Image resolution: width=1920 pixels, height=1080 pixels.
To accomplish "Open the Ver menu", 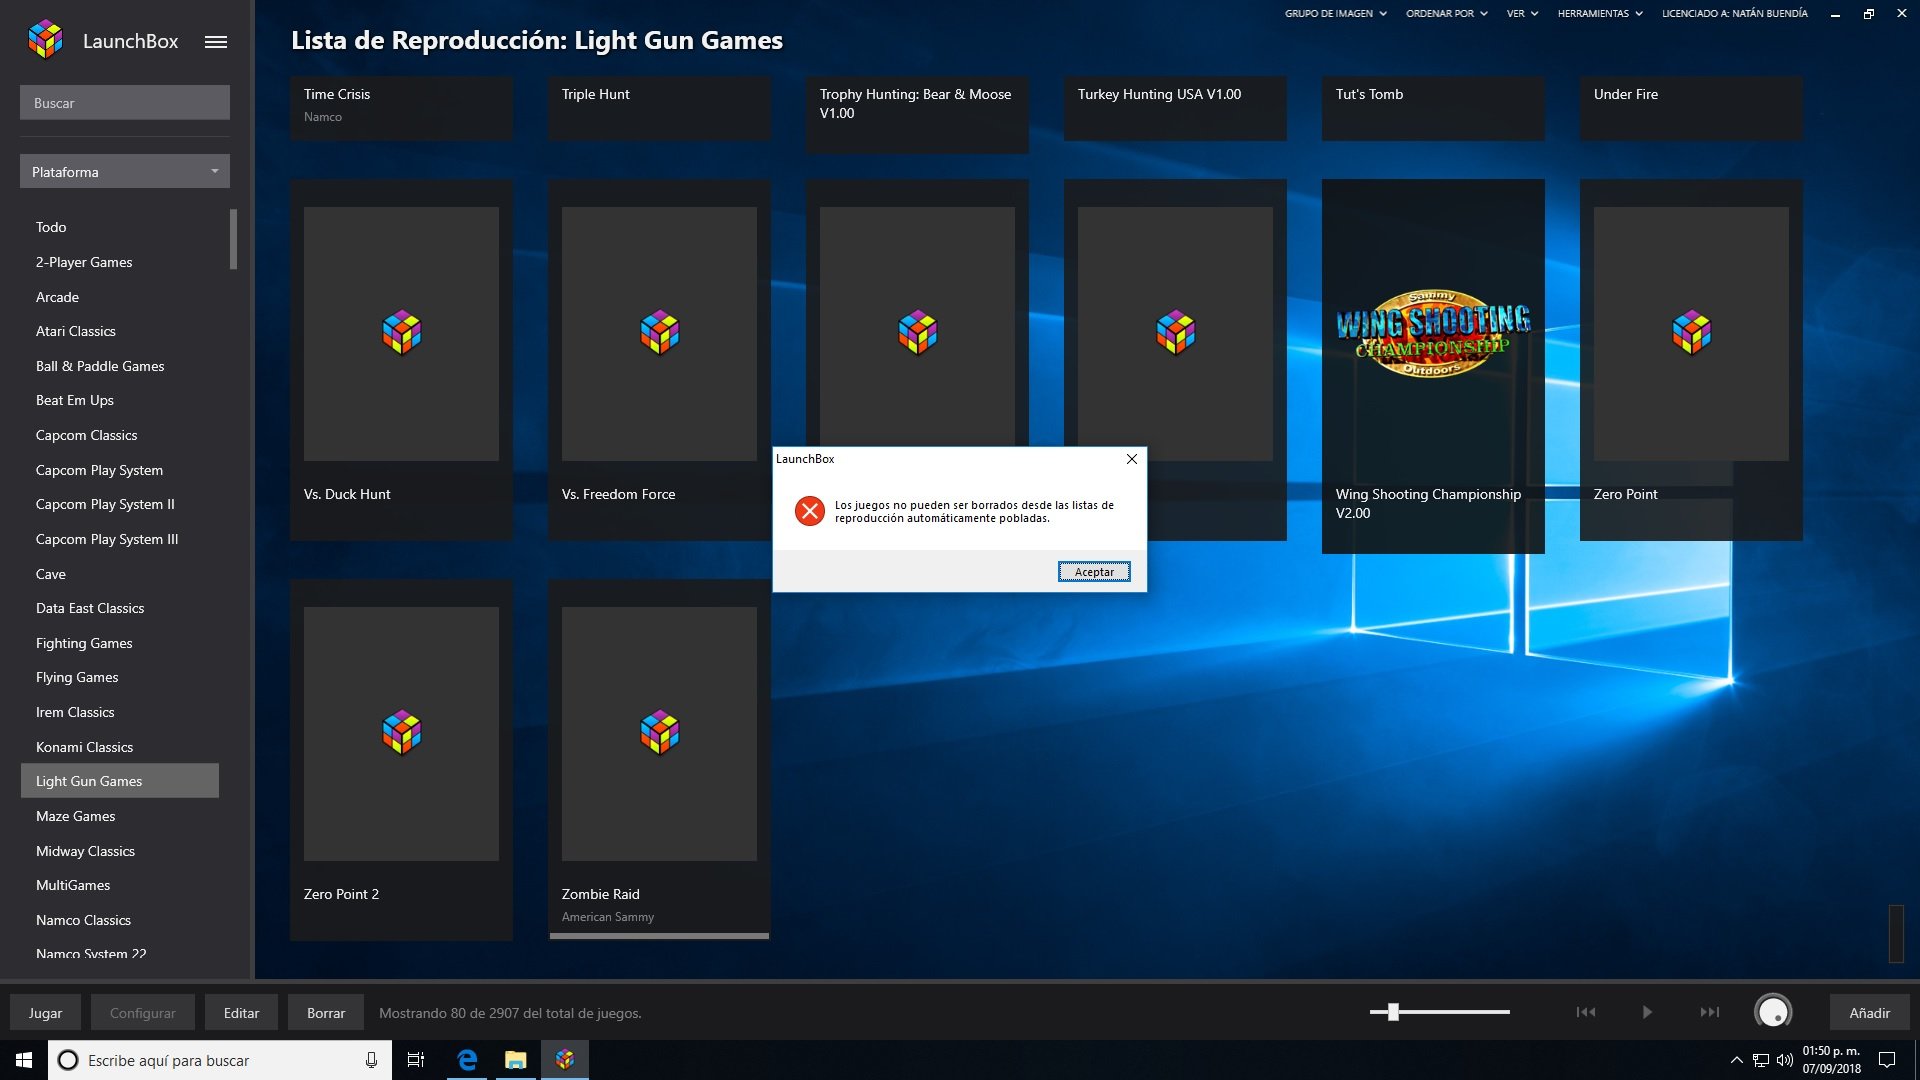I will pos(1522,14).
